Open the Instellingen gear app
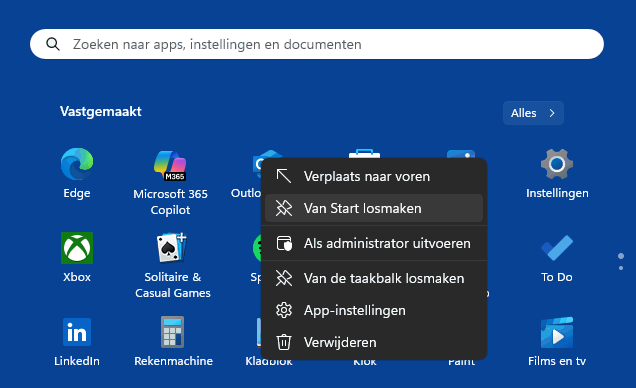The image size is (636, 388). (x=557, y=164)
